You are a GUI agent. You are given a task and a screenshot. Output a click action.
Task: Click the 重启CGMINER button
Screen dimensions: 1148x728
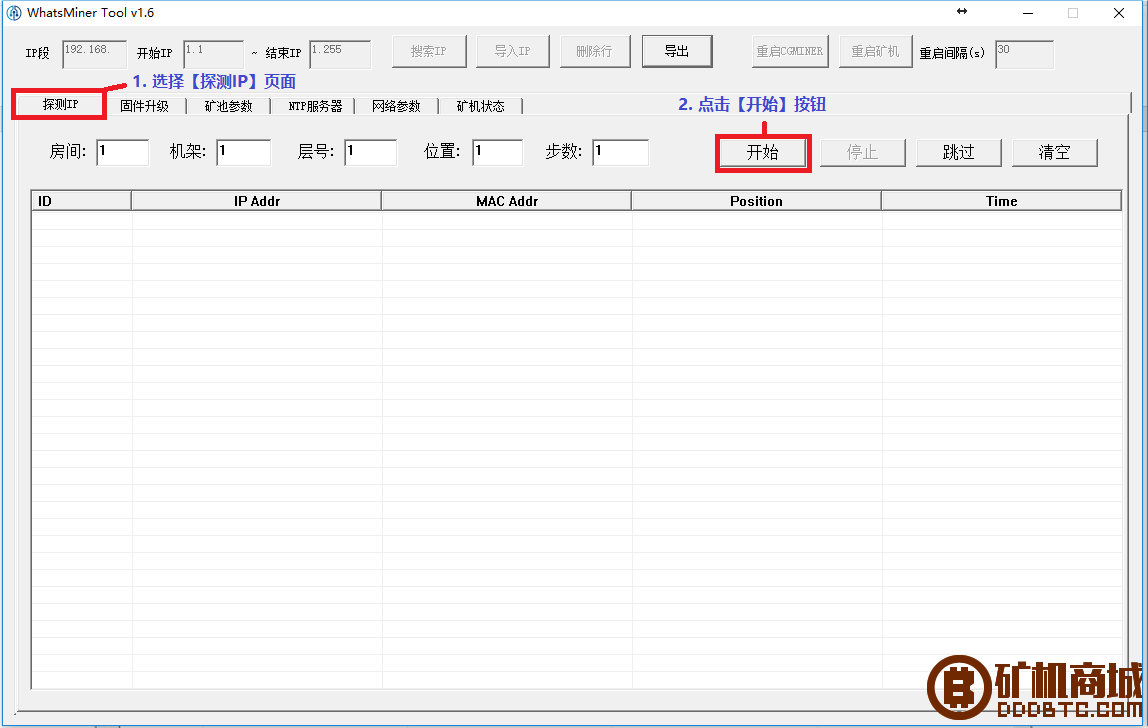pos(790,51)
